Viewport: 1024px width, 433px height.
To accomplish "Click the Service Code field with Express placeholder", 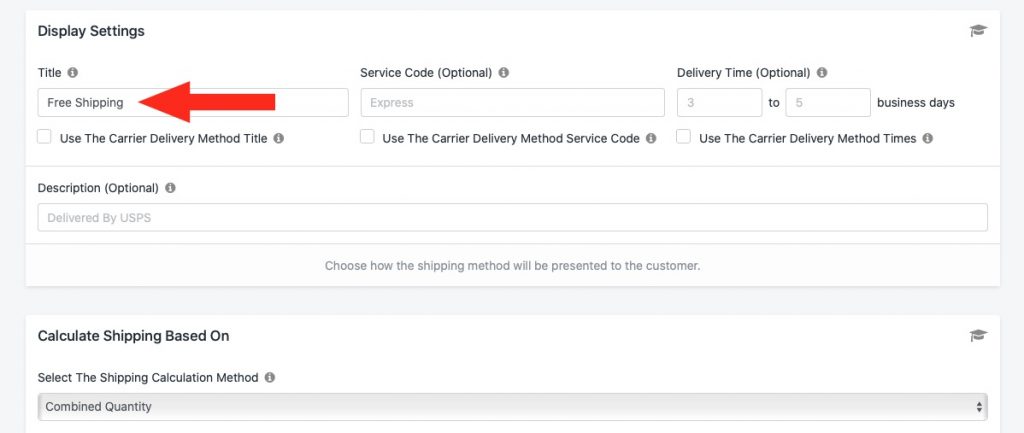I will 513,103.
